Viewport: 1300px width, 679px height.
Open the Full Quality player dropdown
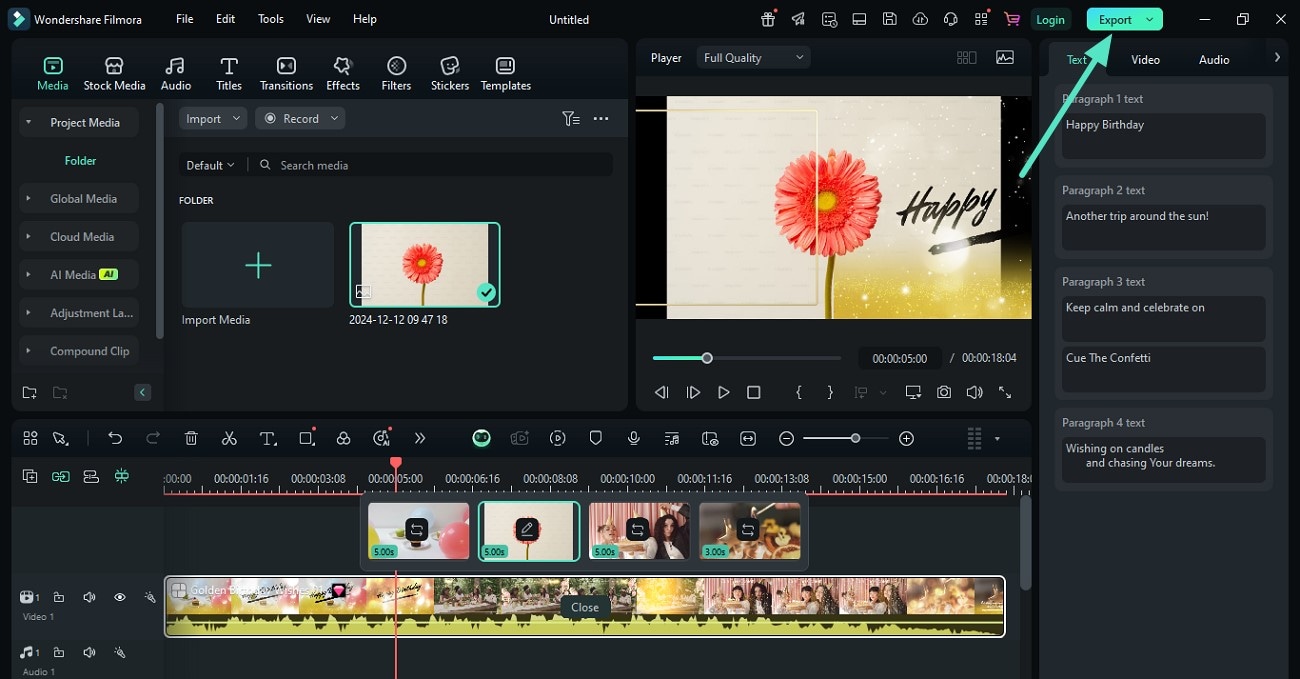tap(753, 58)
